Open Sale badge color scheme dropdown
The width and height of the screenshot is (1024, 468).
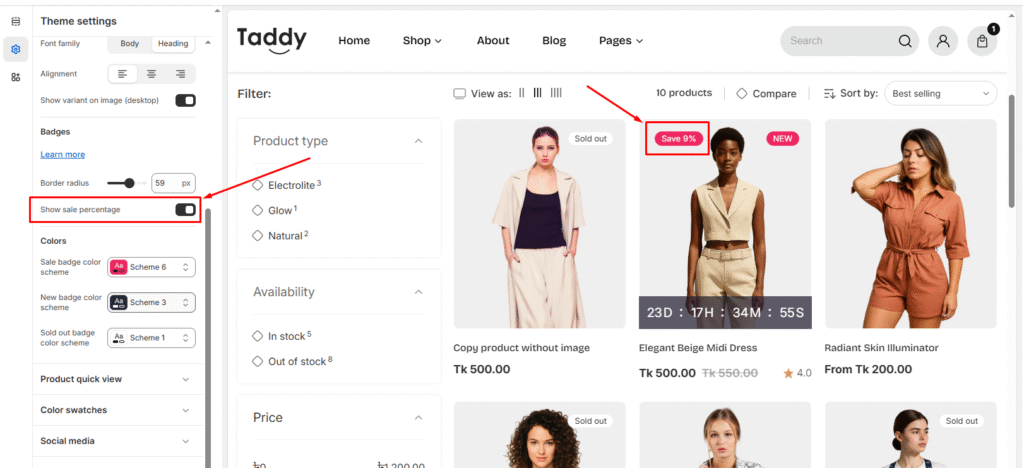(151, 267)
